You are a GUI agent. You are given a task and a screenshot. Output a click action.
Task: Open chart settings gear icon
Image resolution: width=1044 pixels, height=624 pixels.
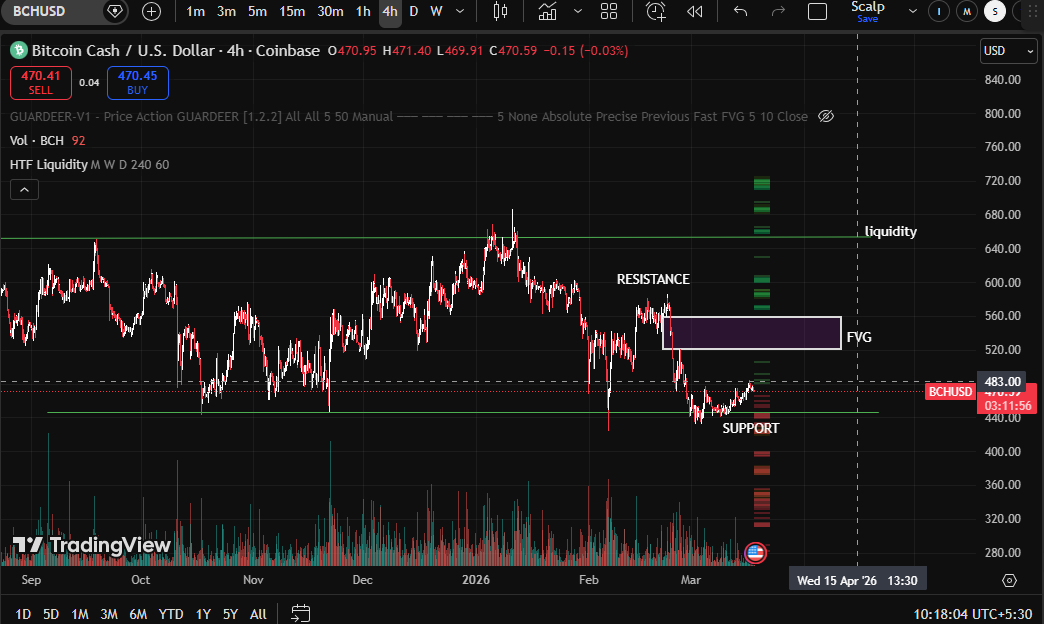coord(1010,579)
